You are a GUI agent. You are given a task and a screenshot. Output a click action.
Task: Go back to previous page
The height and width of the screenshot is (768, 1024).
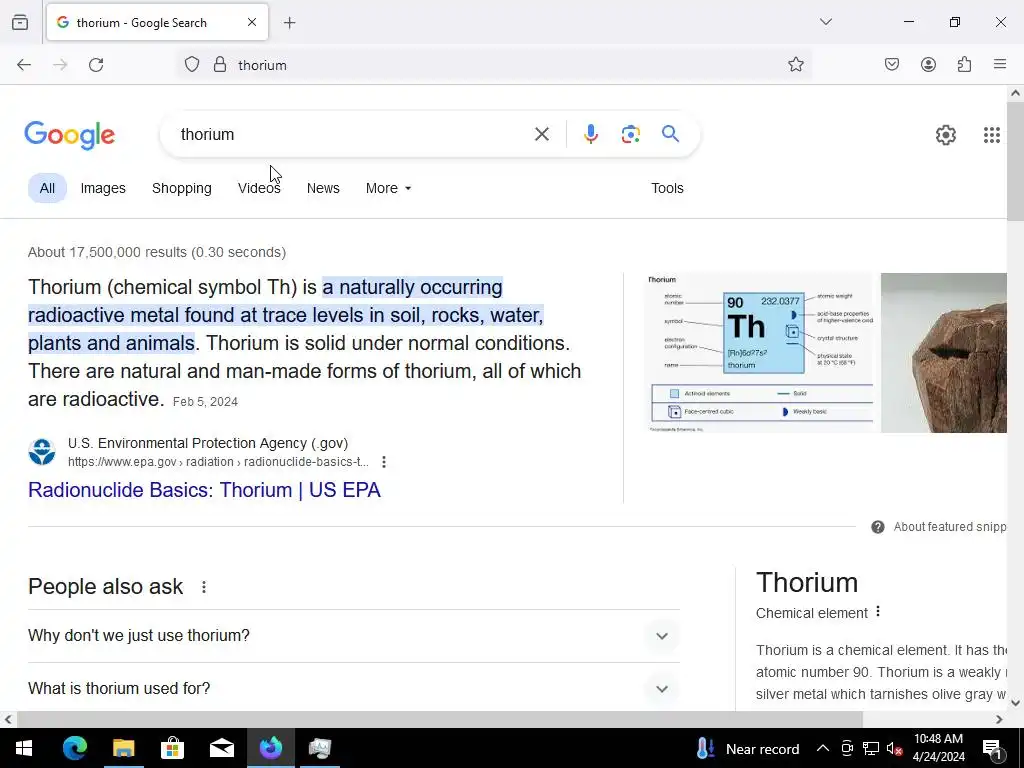click(24, 65)
